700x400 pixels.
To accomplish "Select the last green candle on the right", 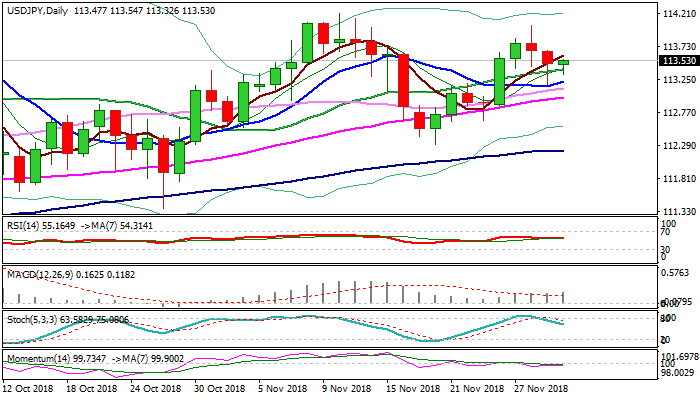I will coord(564,62).
